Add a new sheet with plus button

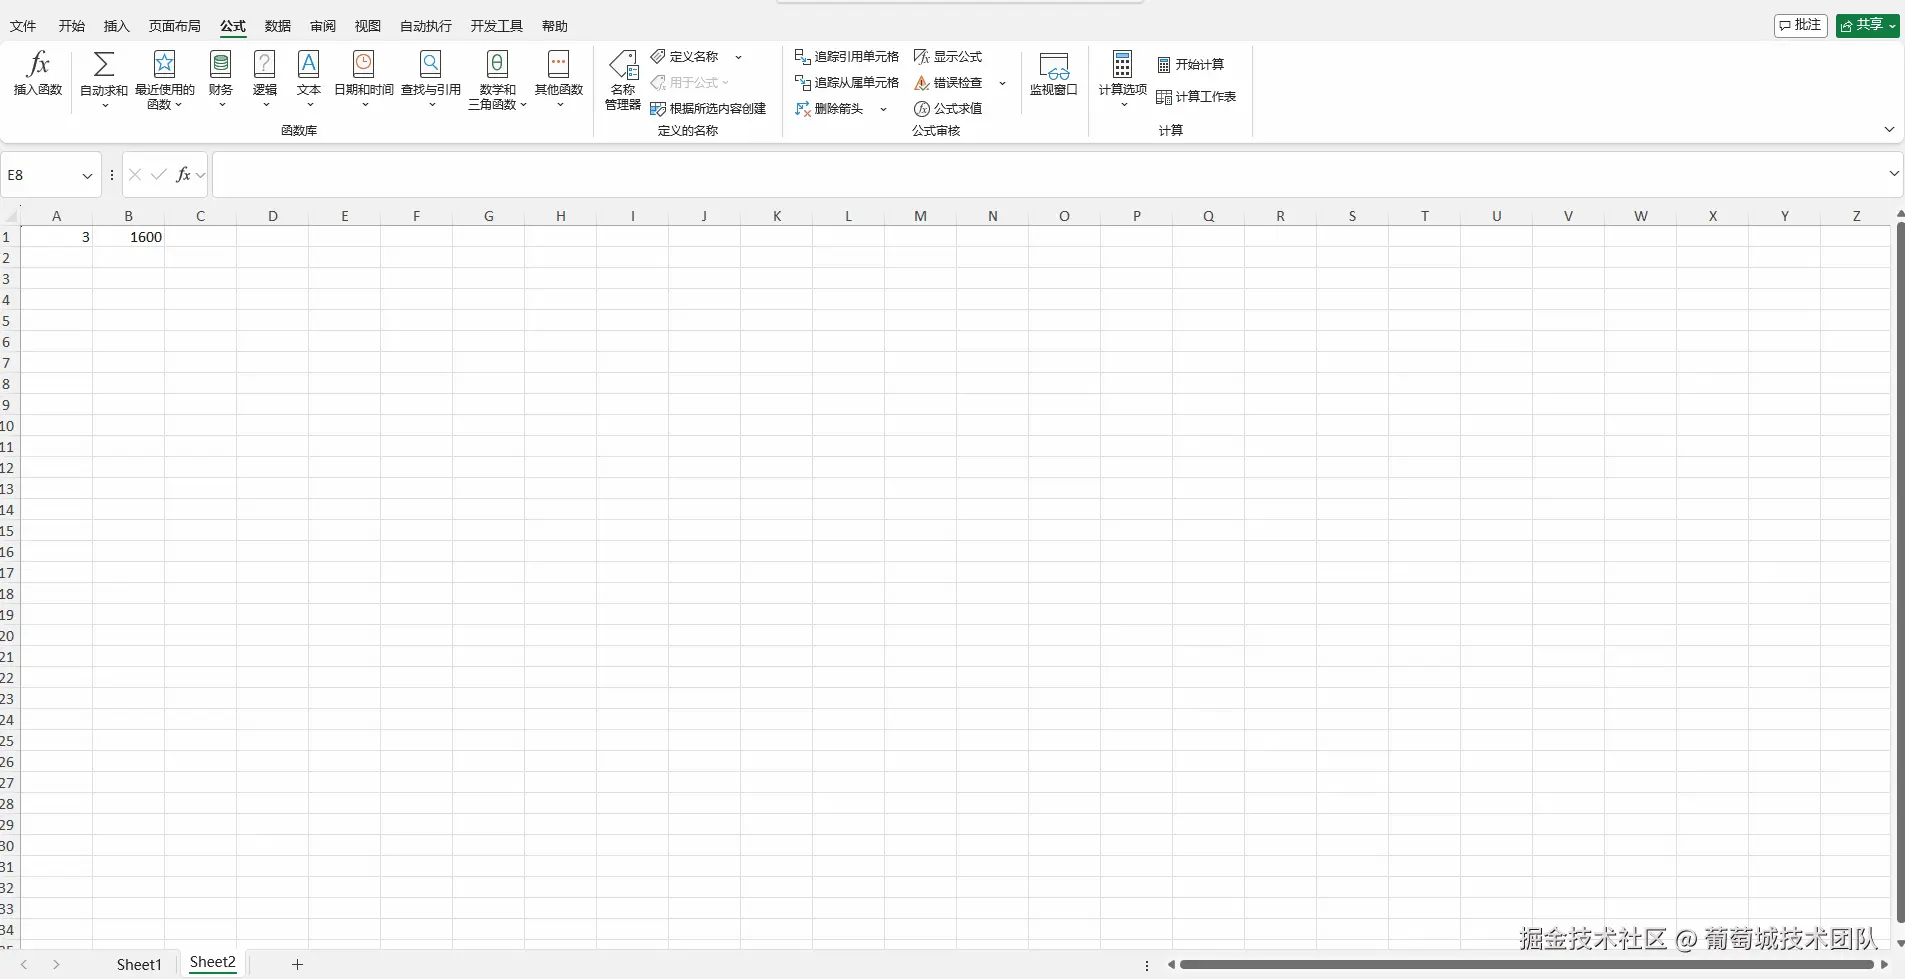click(297, 964)
